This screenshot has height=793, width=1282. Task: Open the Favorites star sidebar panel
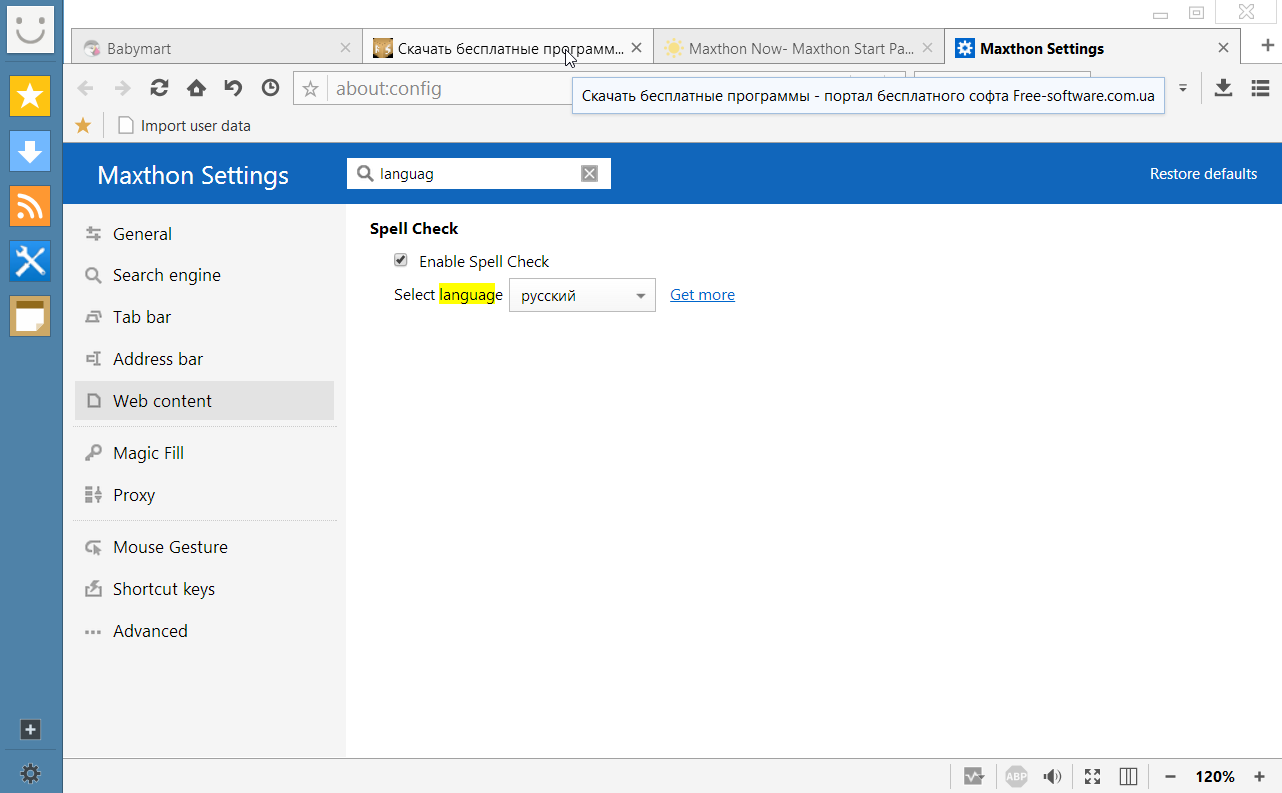click(31, 96)
